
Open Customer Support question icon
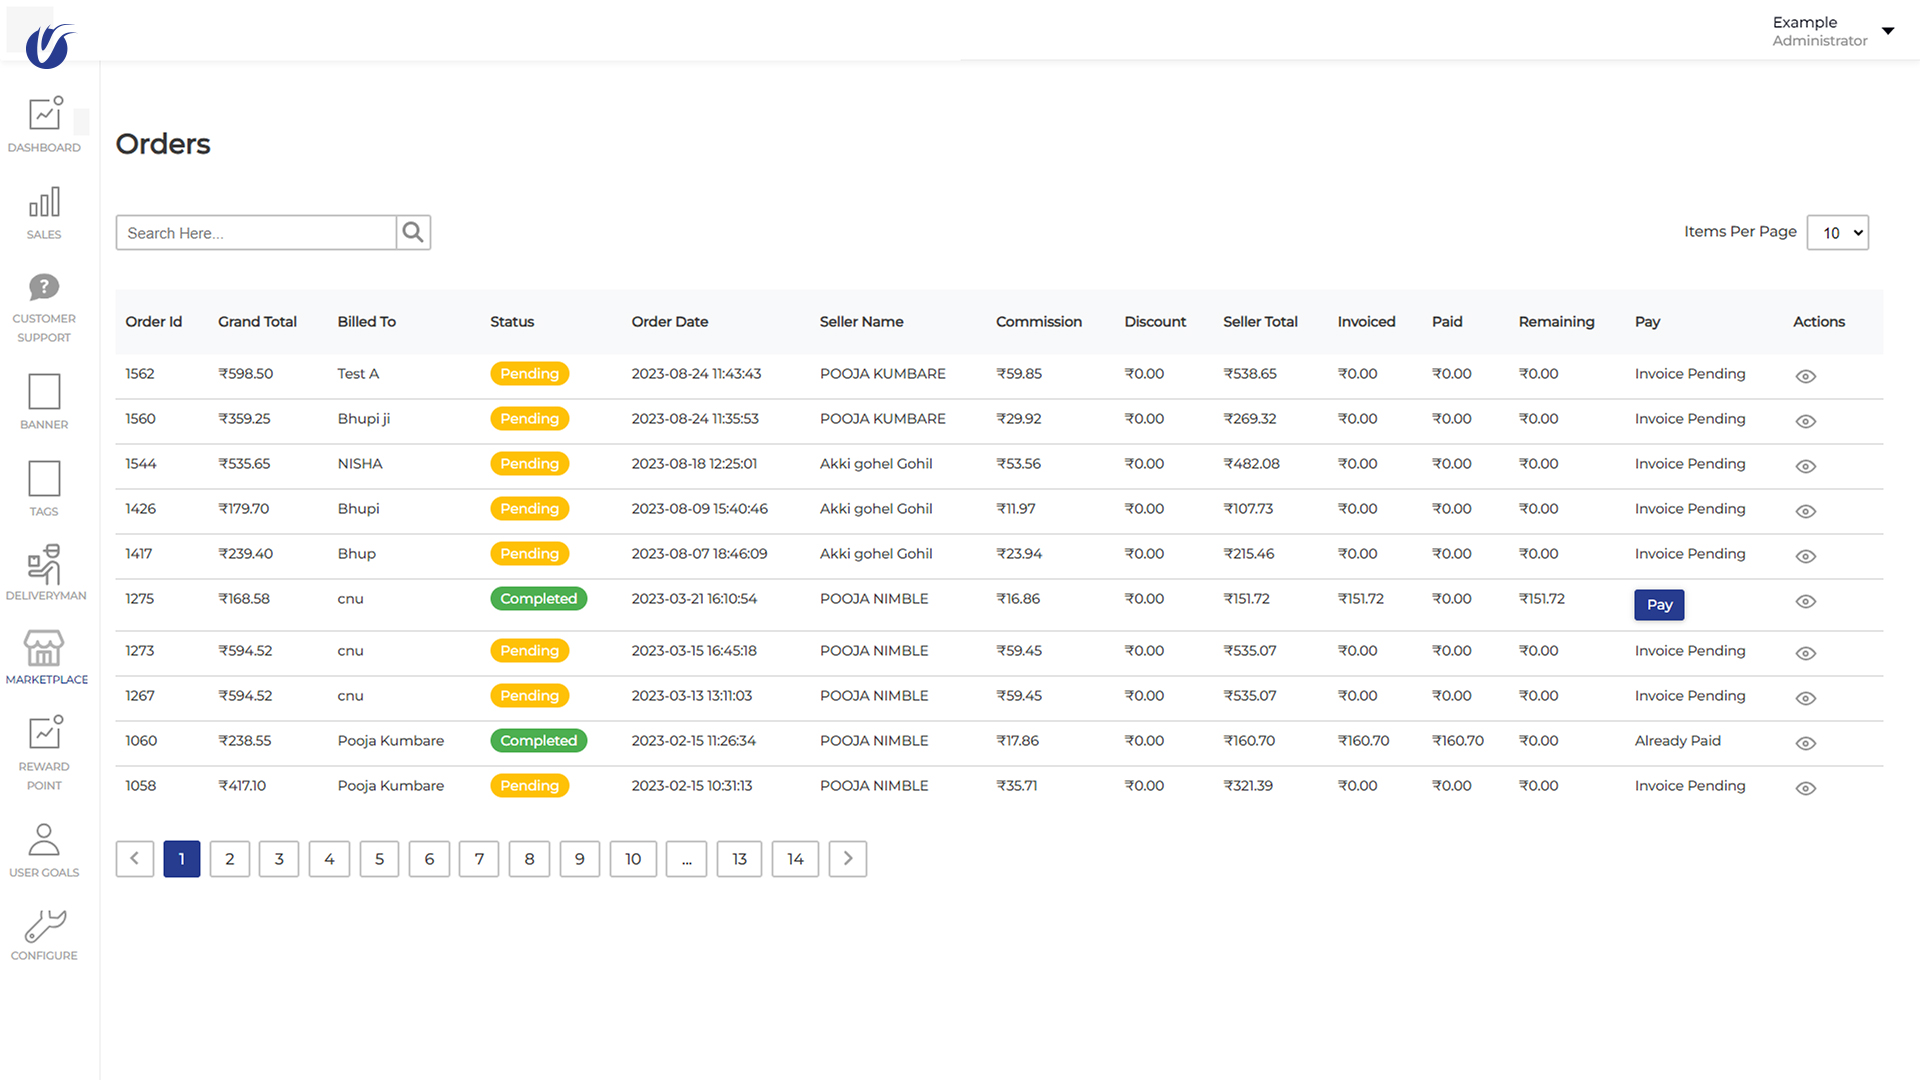point(44,288)
